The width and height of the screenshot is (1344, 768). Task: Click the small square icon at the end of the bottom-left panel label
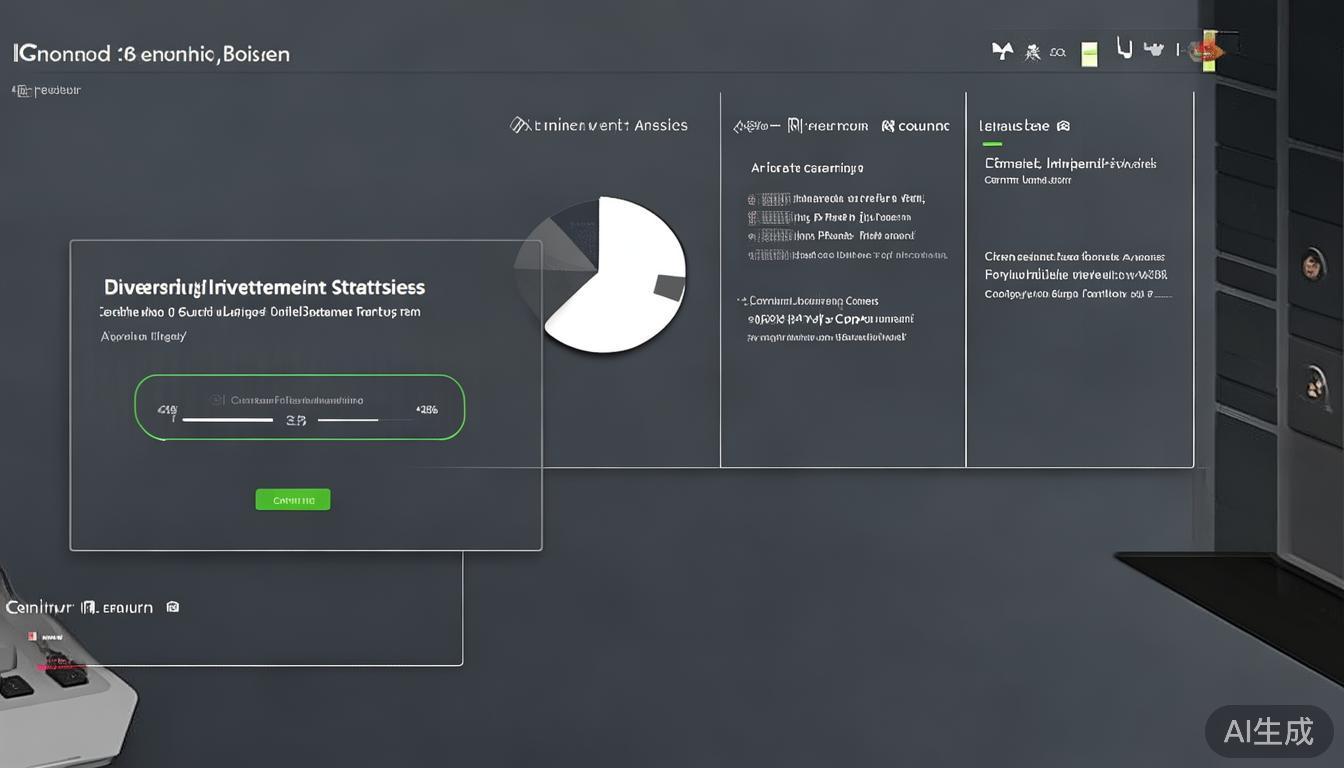172,607
